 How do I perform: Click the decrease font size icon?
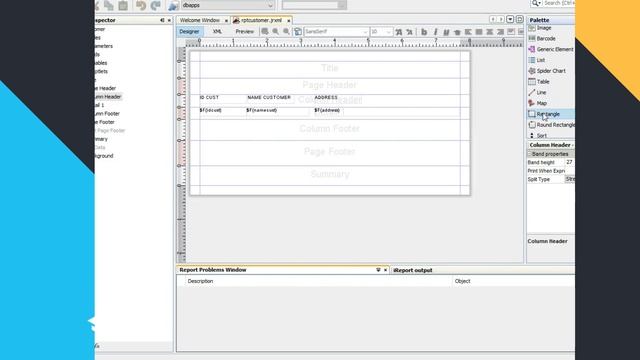click(x=409, y=32)
